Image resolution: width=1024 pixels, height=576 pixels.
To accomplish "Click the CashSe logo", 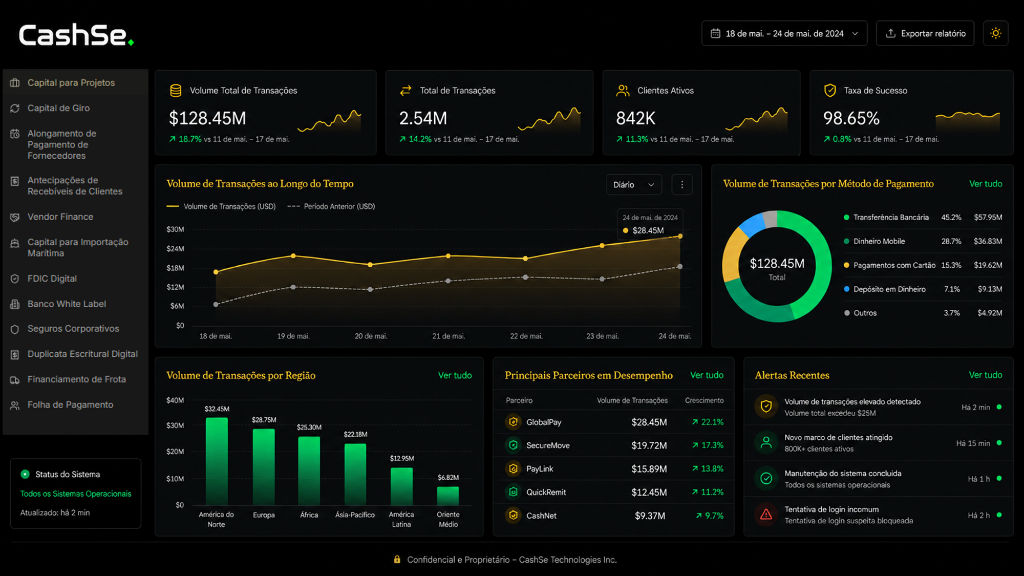I will click(76, 35).
